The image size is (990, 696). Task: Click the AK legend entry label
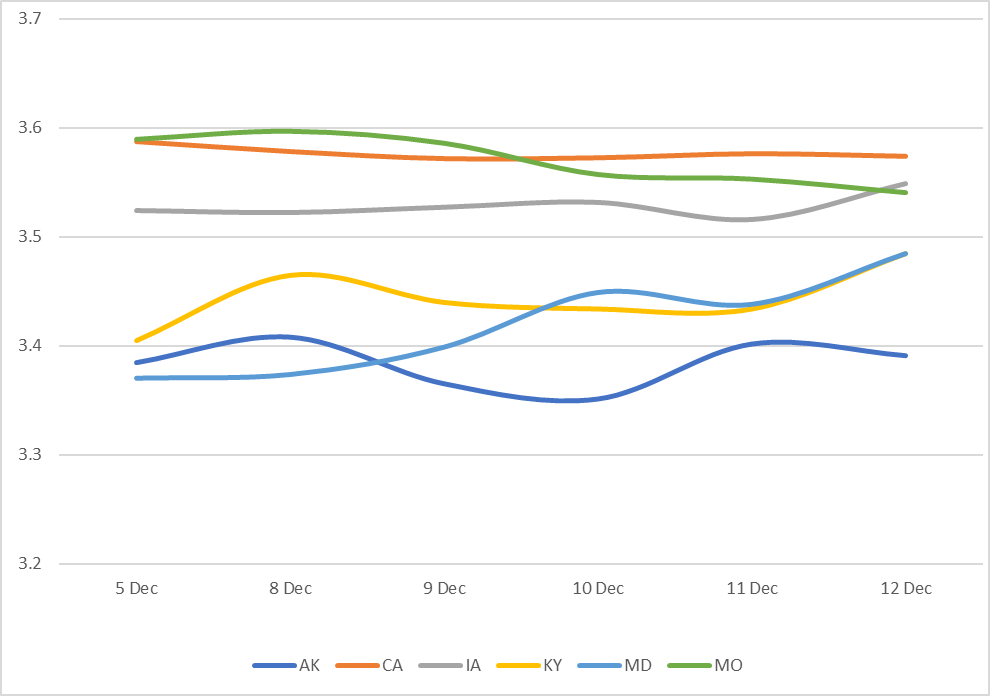(x=309, y=666)
